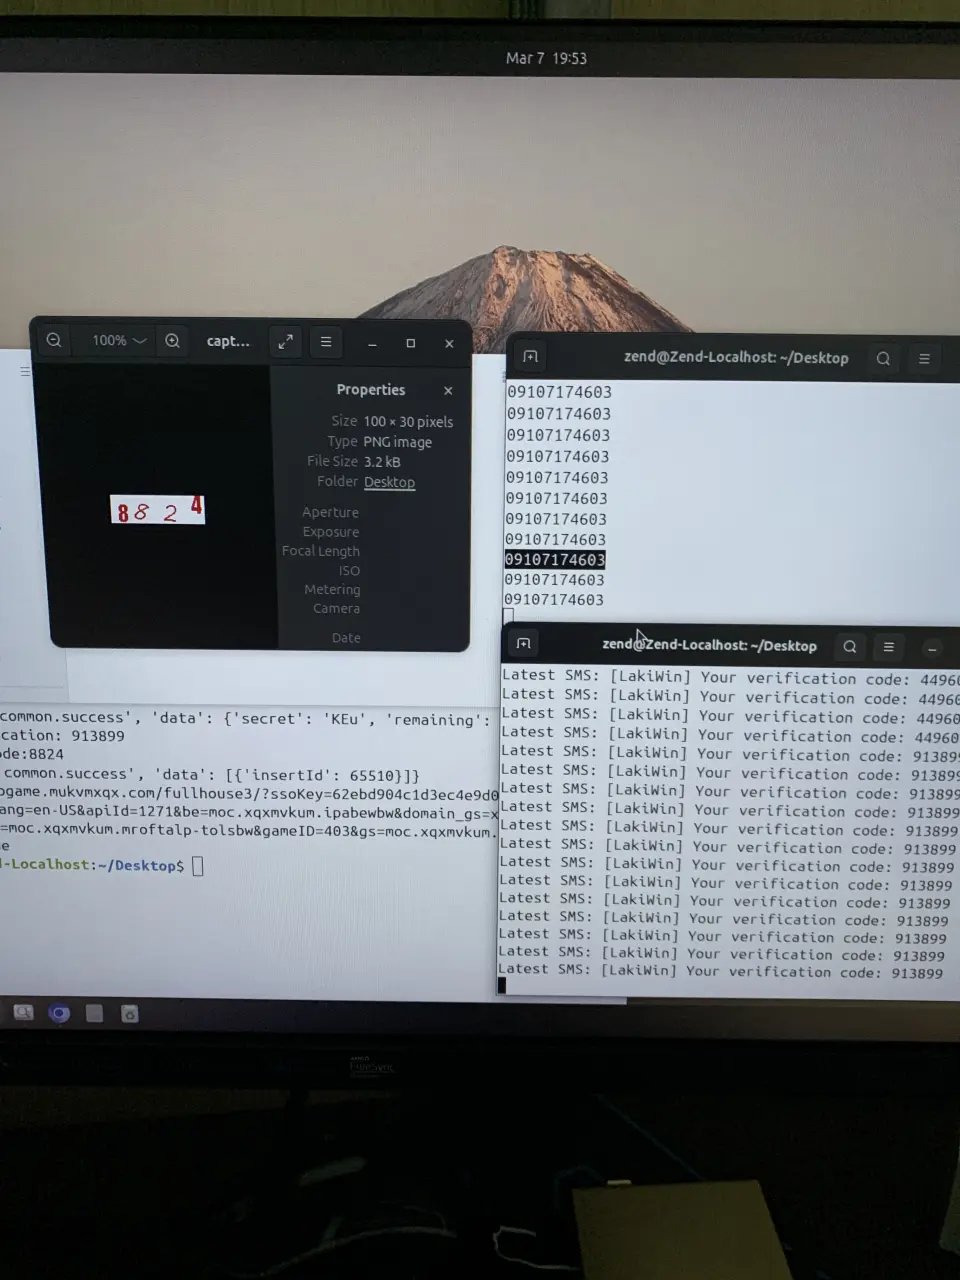The height and width of the screenshot is (1280, 960).
Task: Click the Properties panel heading
Action: 371,390
